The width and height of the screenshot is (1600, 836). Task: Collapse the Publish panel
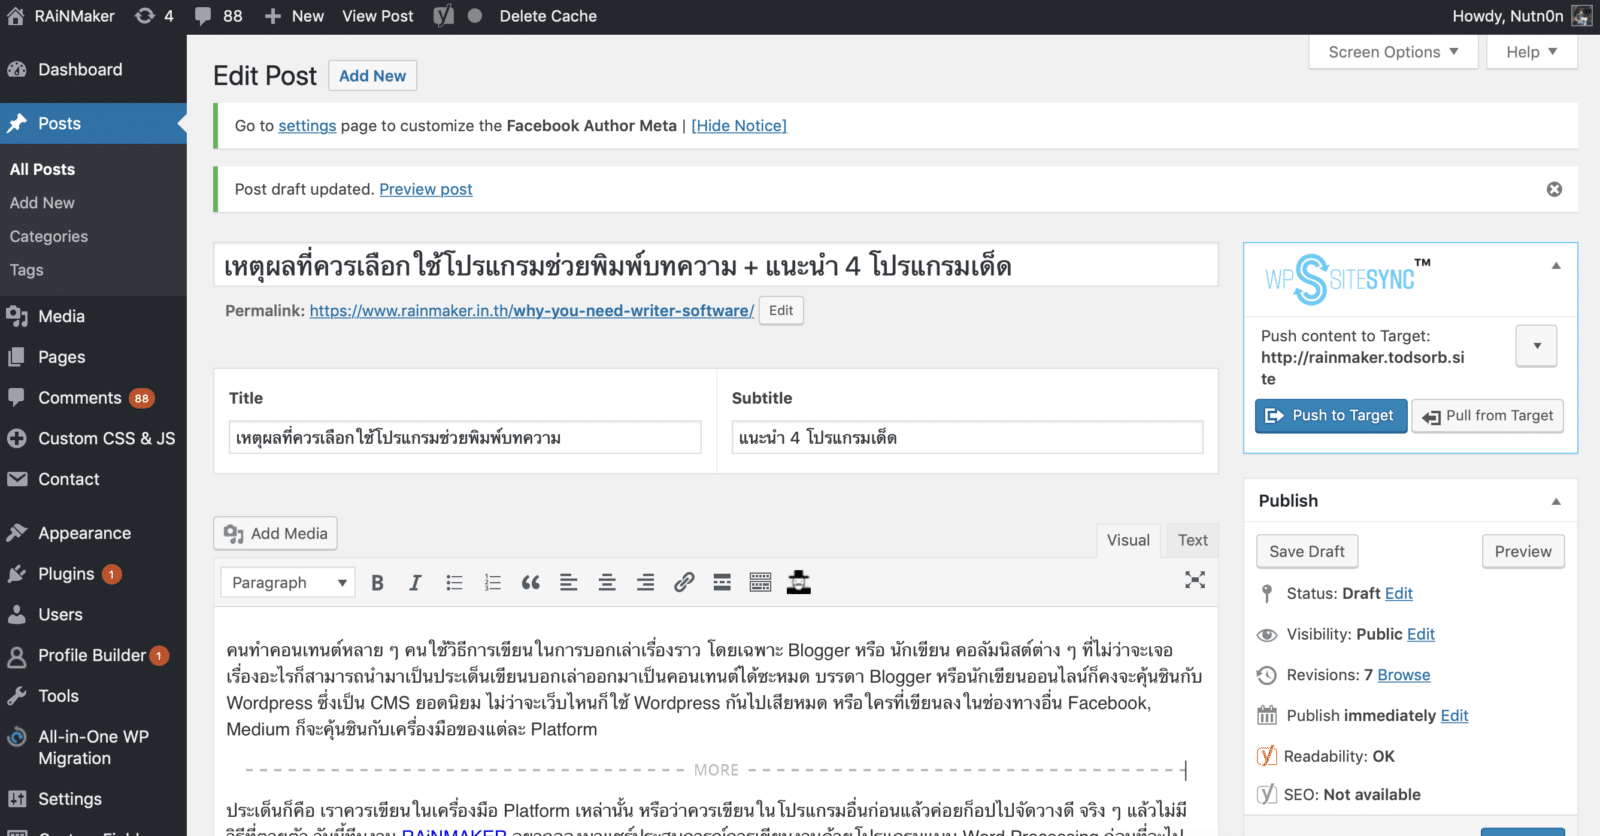point(1556,501)
